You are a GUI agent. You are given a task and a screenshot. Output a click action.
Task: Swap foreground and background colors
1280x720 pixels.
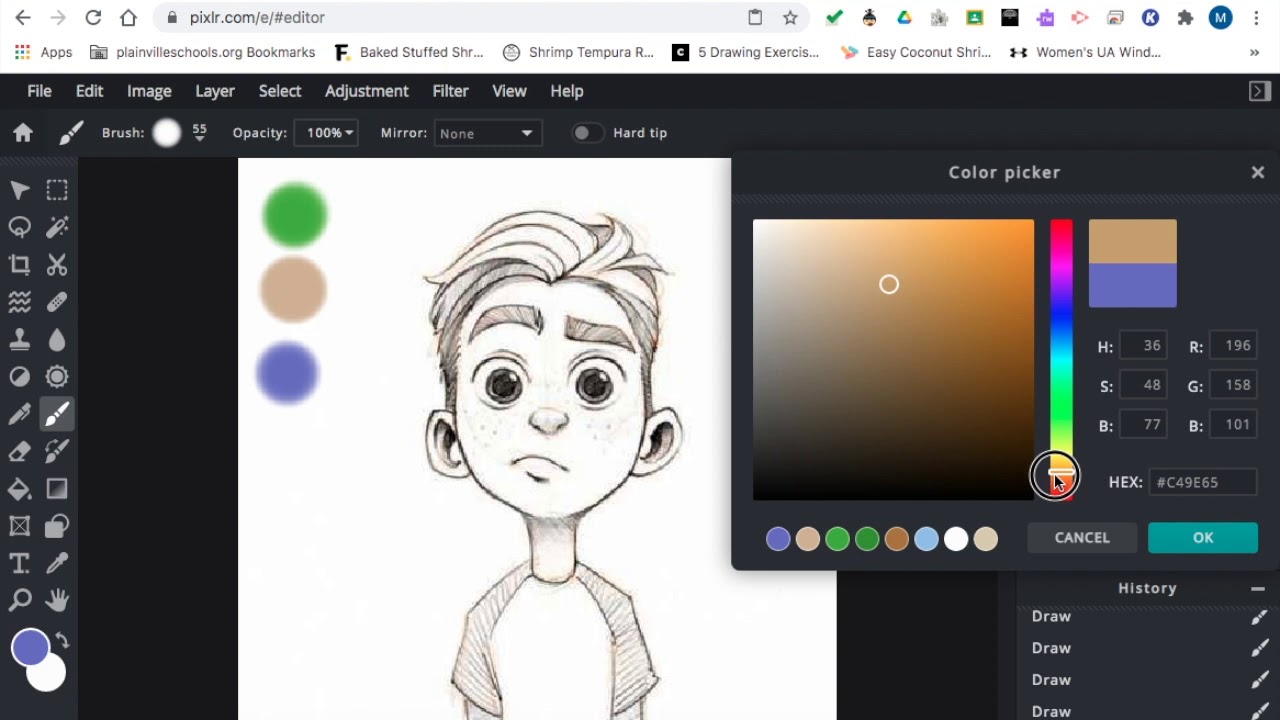(62, 640)
